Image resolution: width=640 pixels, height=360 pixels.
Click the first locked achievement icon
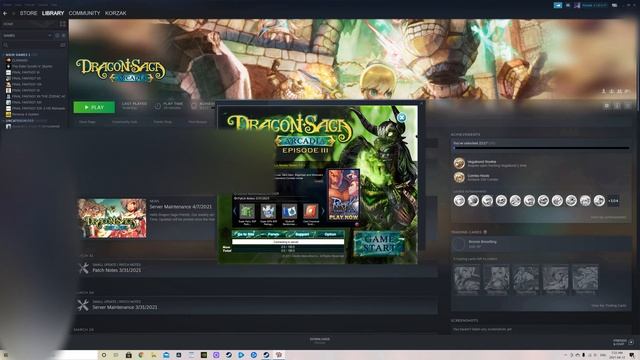pyautogui.click(x=459, y=201)
